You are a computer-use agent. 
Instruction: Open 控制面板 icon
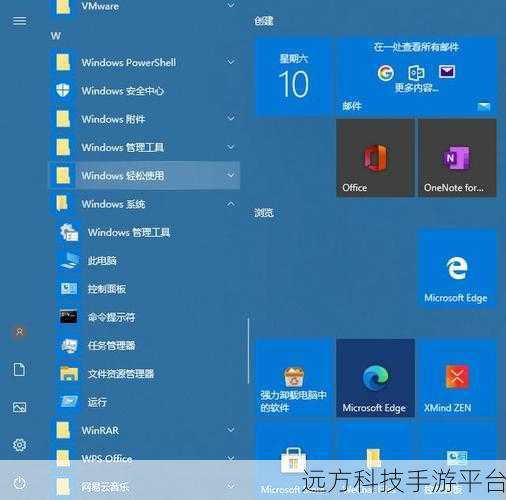(69, 289)
